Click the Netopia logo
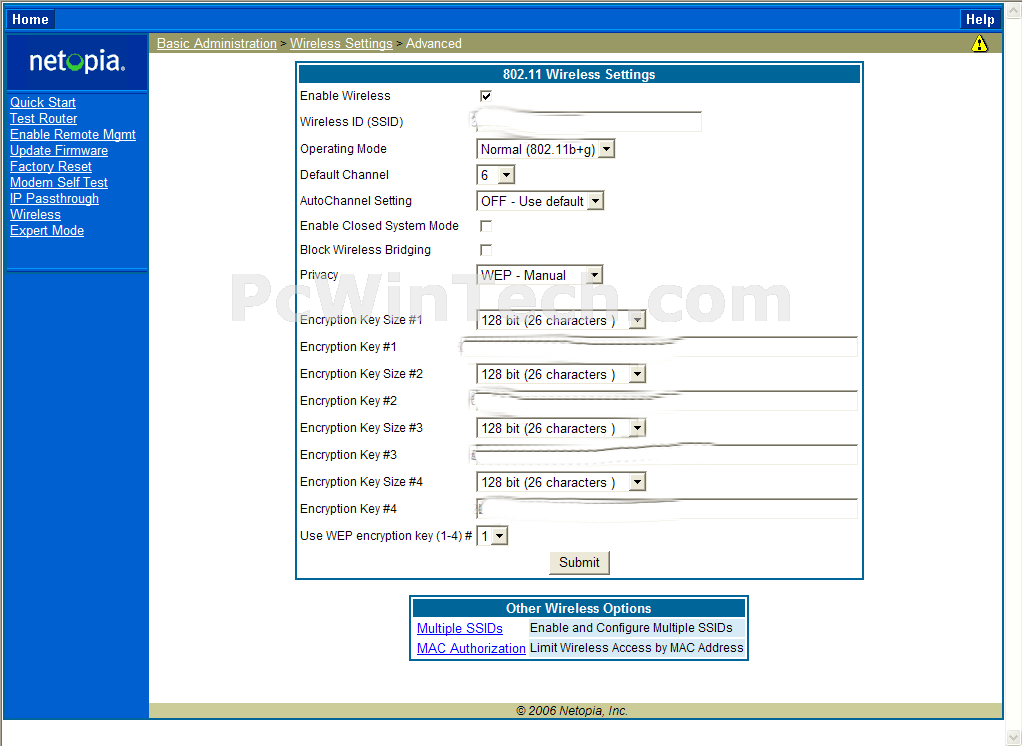The height and width of the screenshot is (746, 1022). pyautogui.click(x=77, y=62)
